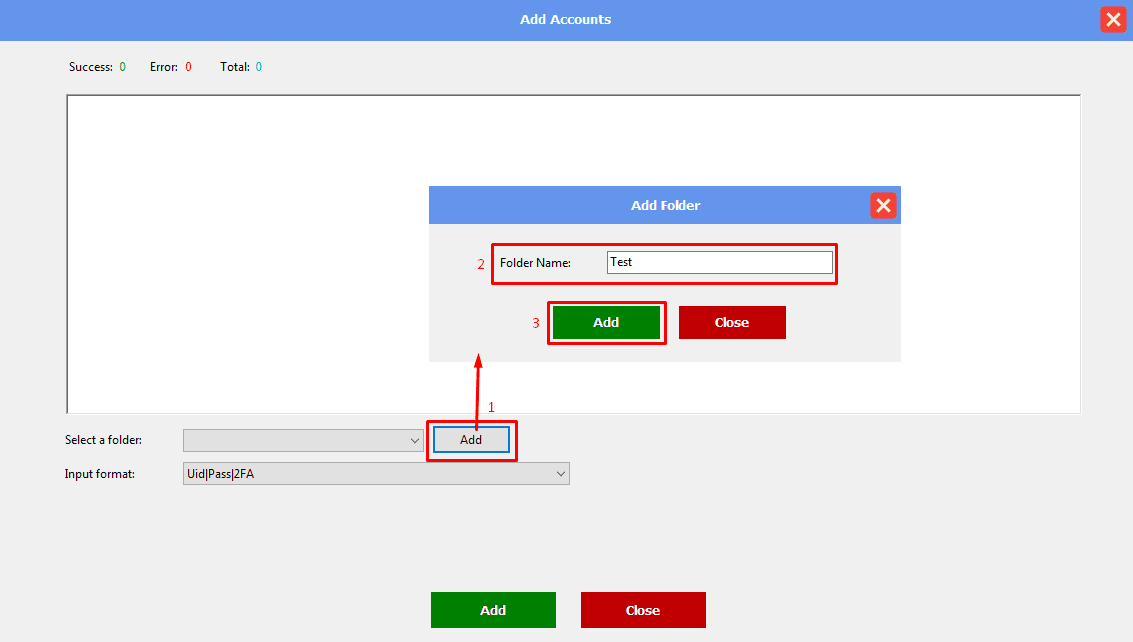The image size is (1133, 642).
Task: Expand Input format list via its chevron arrow
Action: pos(561,474)
